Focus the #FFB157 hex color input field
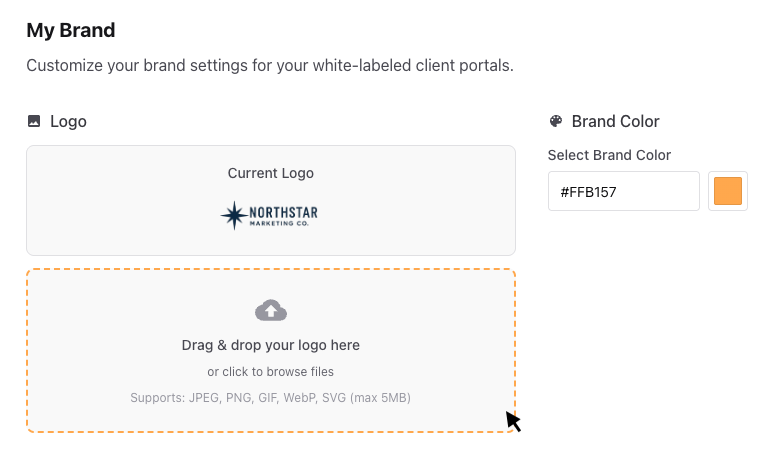Viewport: 766px width, 469px height. click(x=623, y=191)
